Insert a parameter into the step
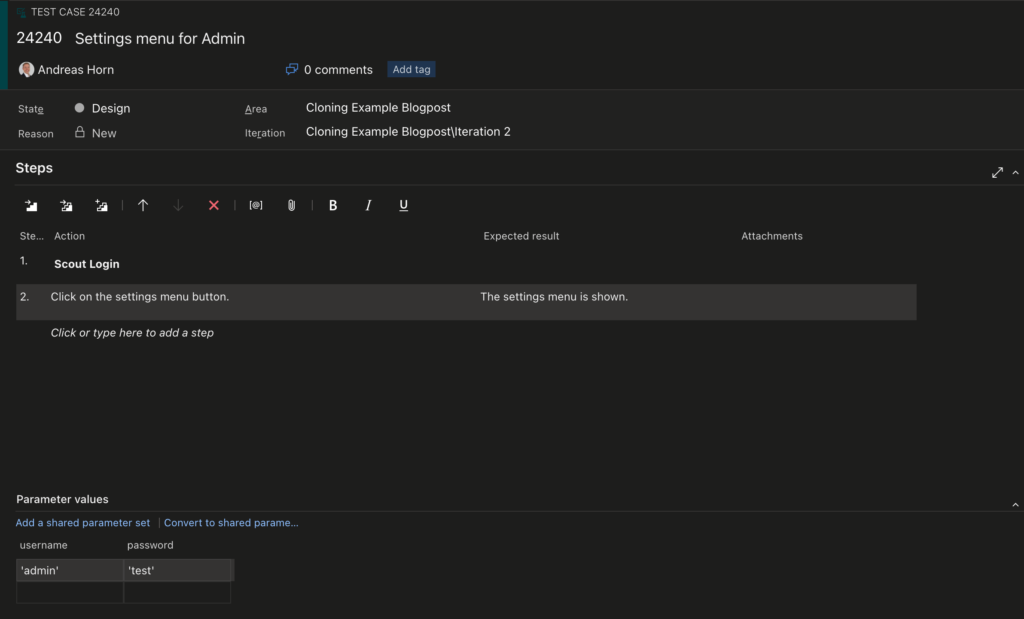Viewport: 1024px width, 619px height. coord(256,205)
